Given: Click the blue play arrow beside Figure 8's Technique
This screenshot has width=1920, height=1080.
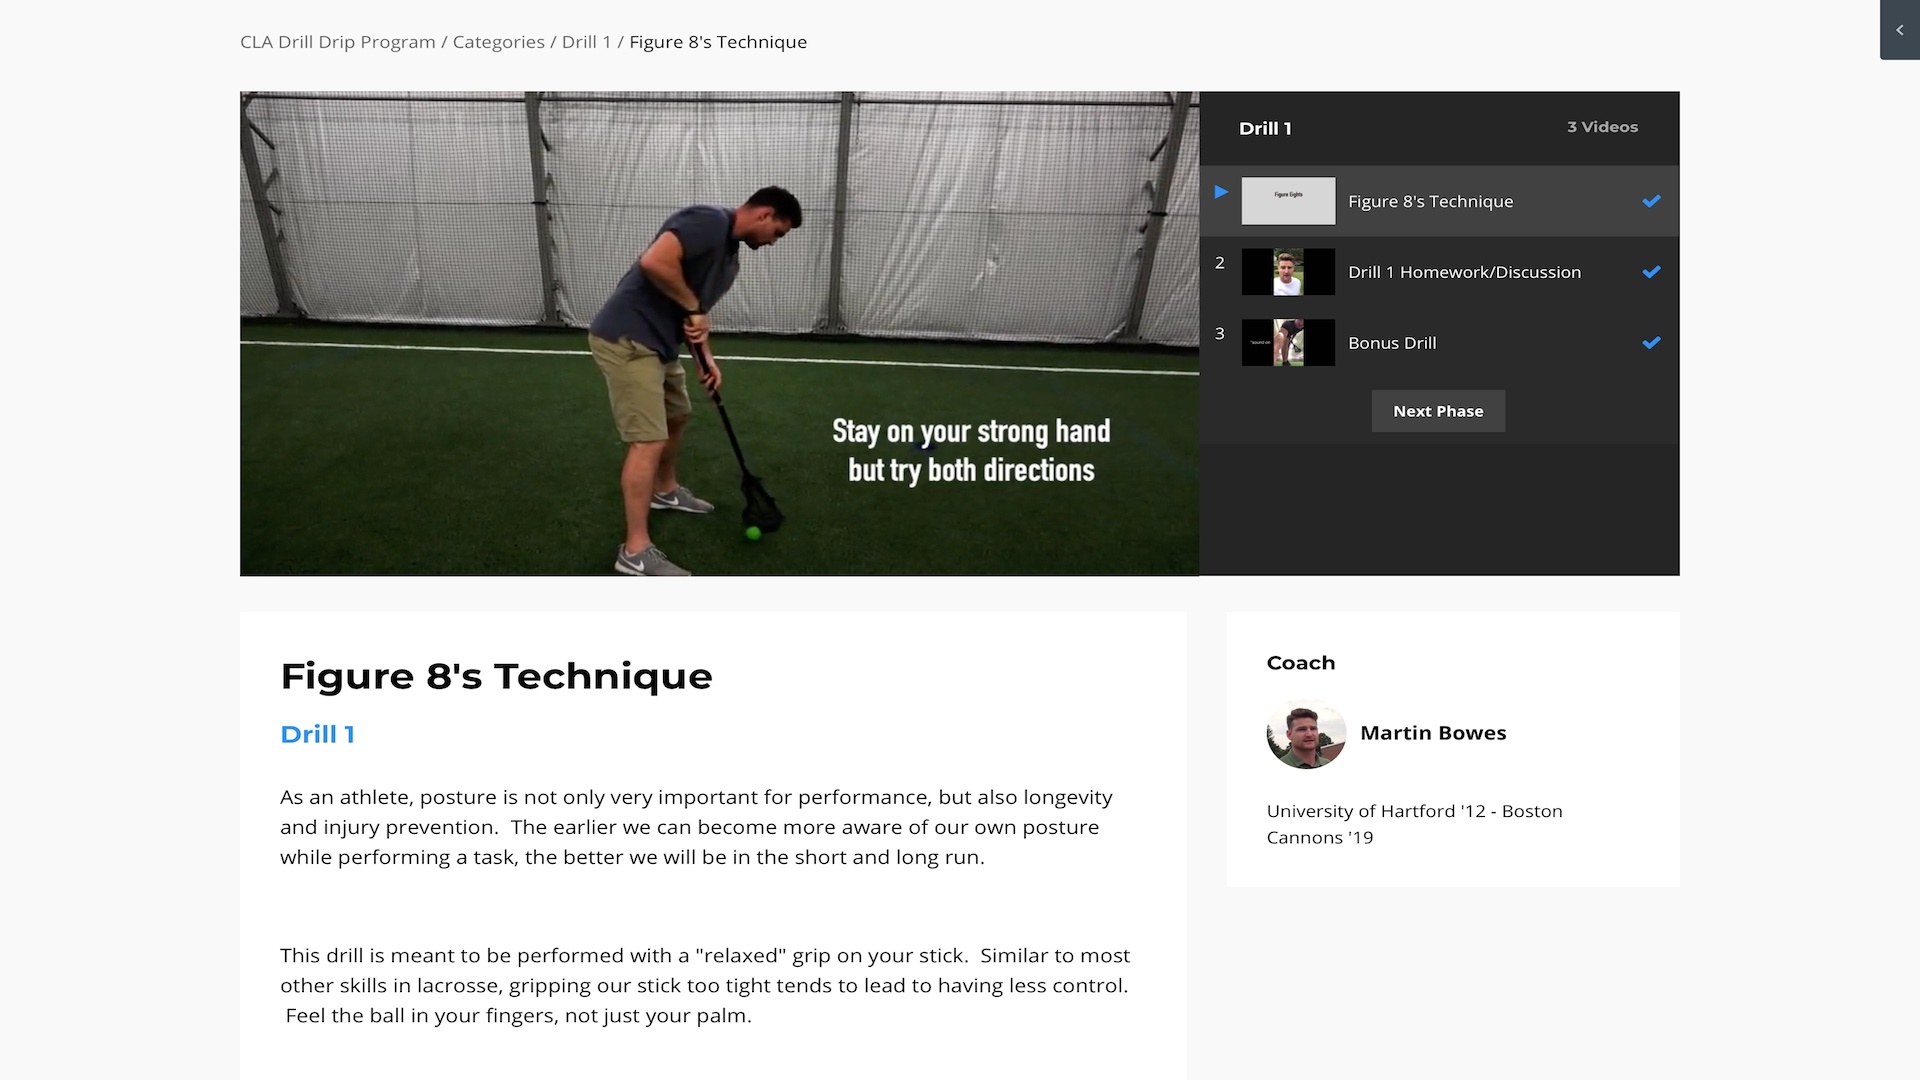Looking at the screenshot, I should pos(1221,192).
